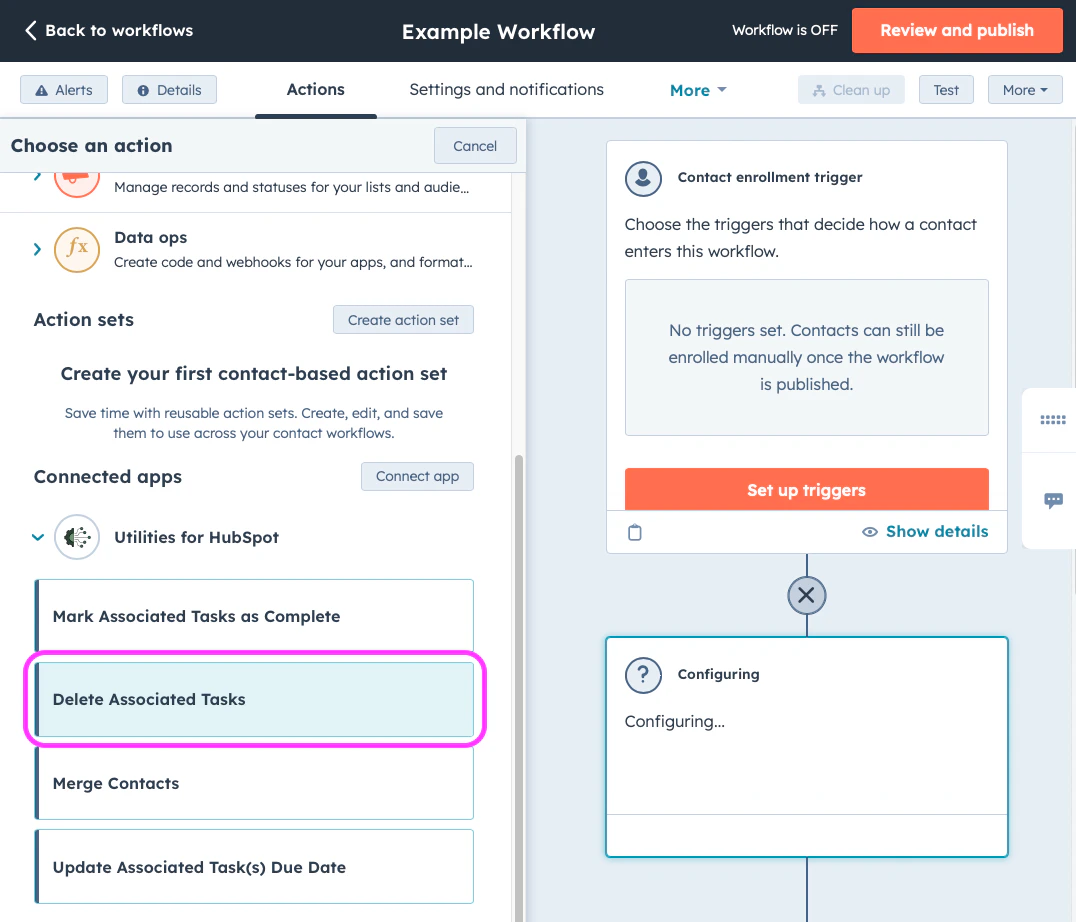
Task: Copy the trigger card via clipboard icon
Action: pos(635,533)
